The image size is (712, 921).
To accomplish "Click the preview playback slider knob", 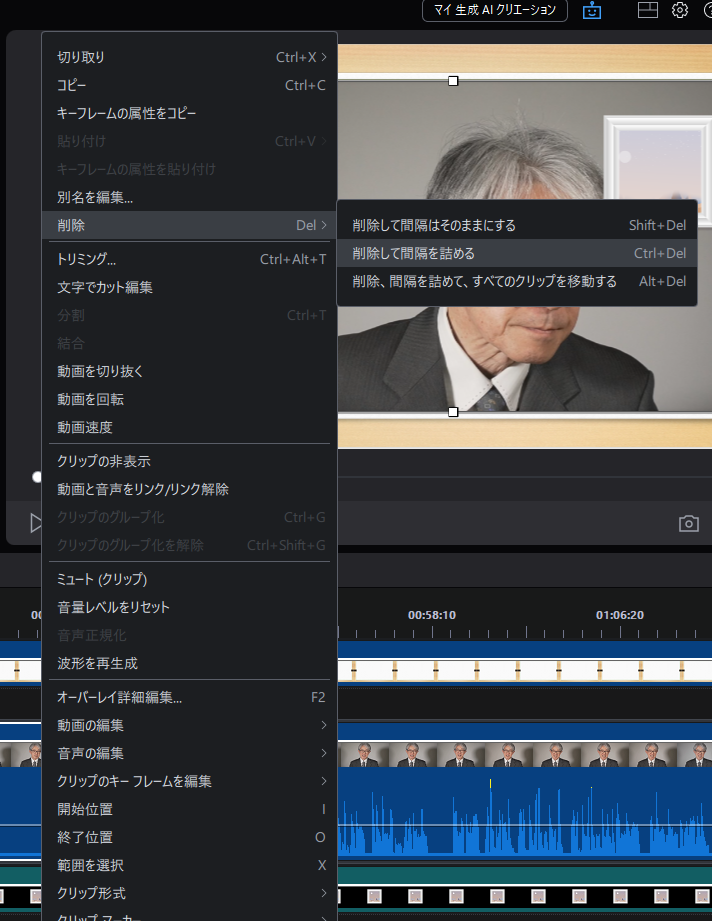I will (x=37, y=477).
